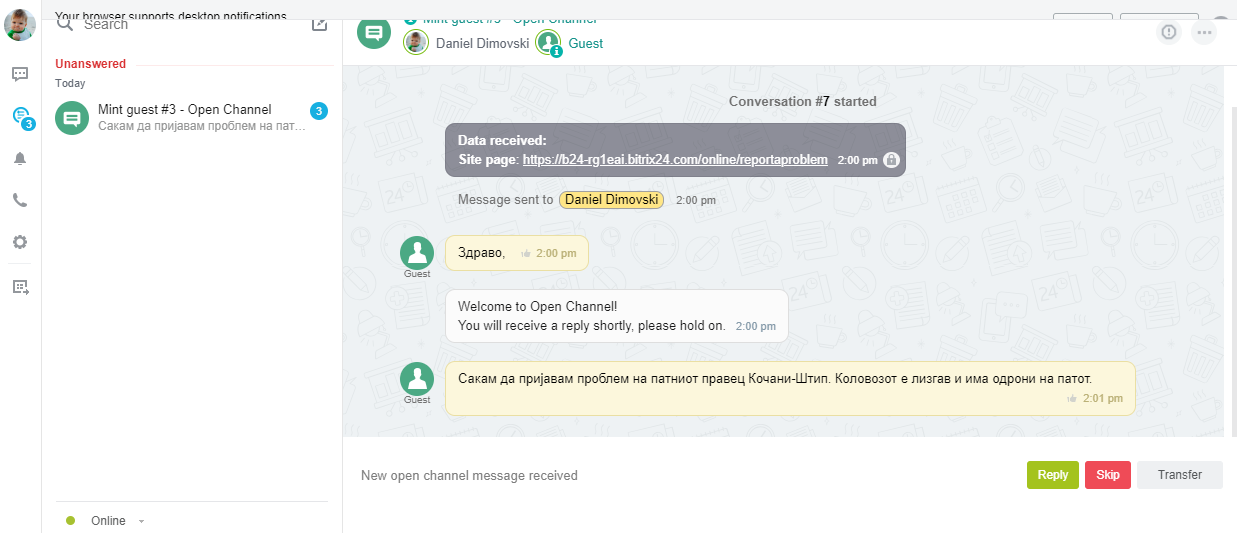Open messenger settings gear icon
Viewport: 1237px width, 533px height.
tap(20, 242)
